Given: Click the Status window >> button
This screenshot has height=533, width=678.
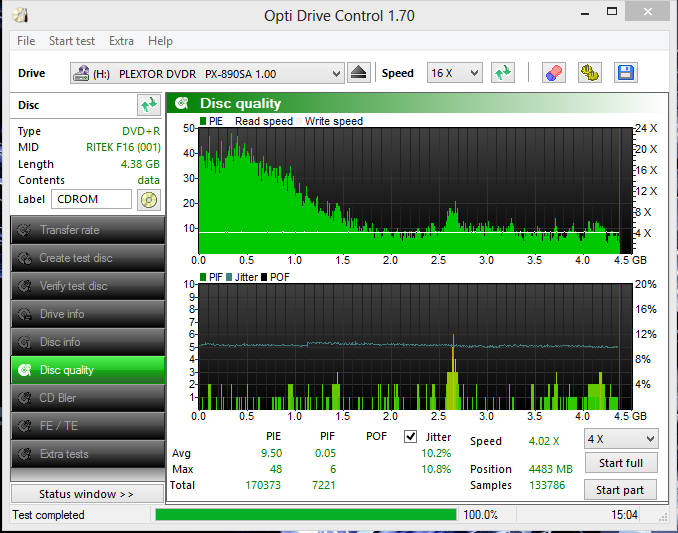Looking at the screenshot, I should 87,494.
